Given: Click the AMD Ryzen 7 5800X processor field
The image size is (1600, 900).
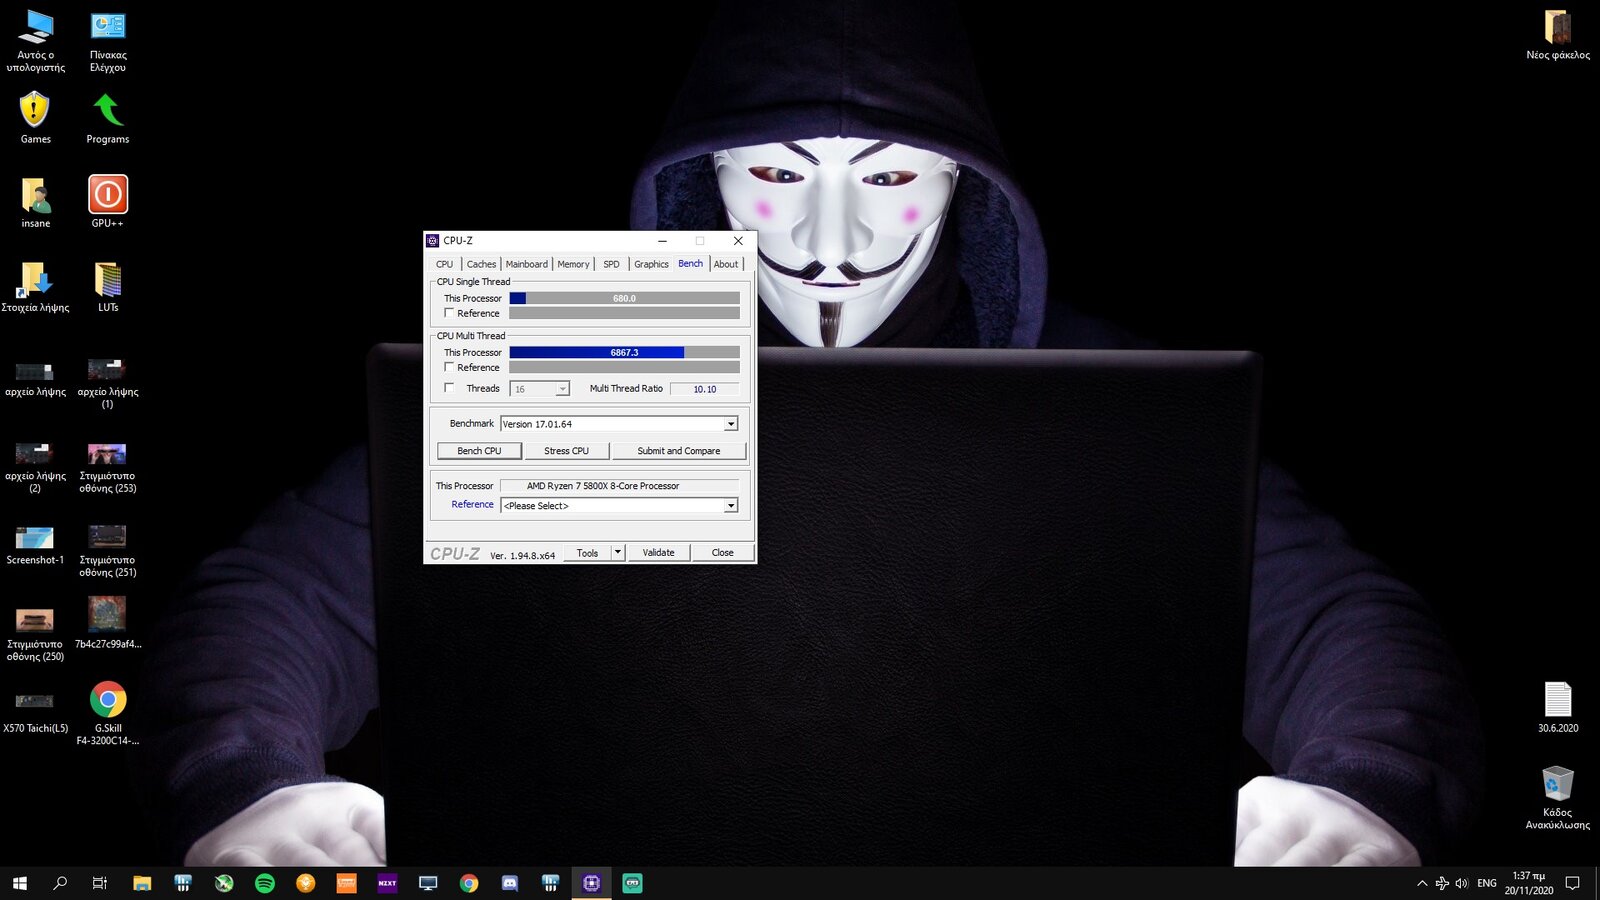Looking at the screenshot, I should pyautogui.click(x=619, y=486).
